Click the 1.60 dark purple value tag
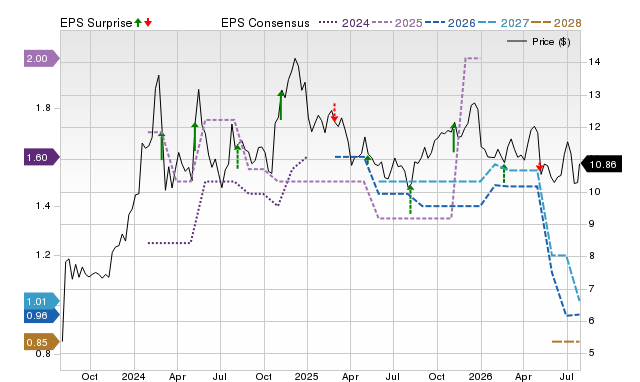Viewport: 640px width, 382px height. tap(42, 157)
